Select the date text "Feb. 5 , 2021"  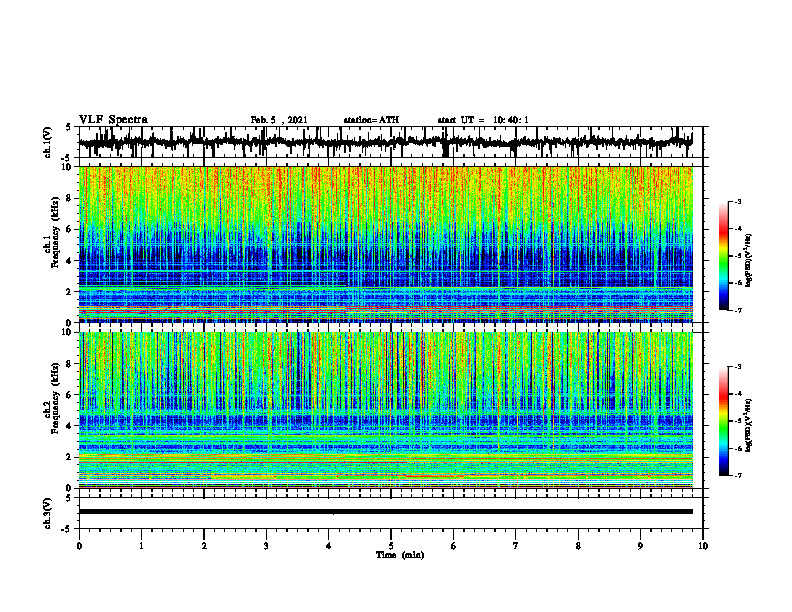[x=279, y=120]
